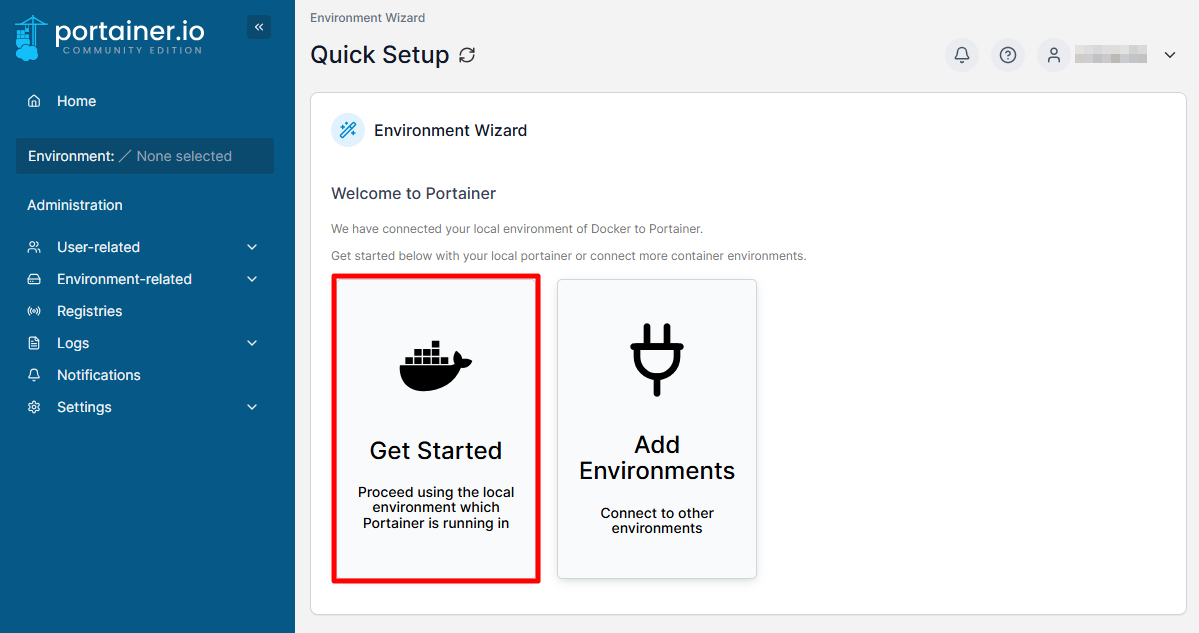Click the Quick Setup page title
1199x633 pixels.
tap(380, 55)
